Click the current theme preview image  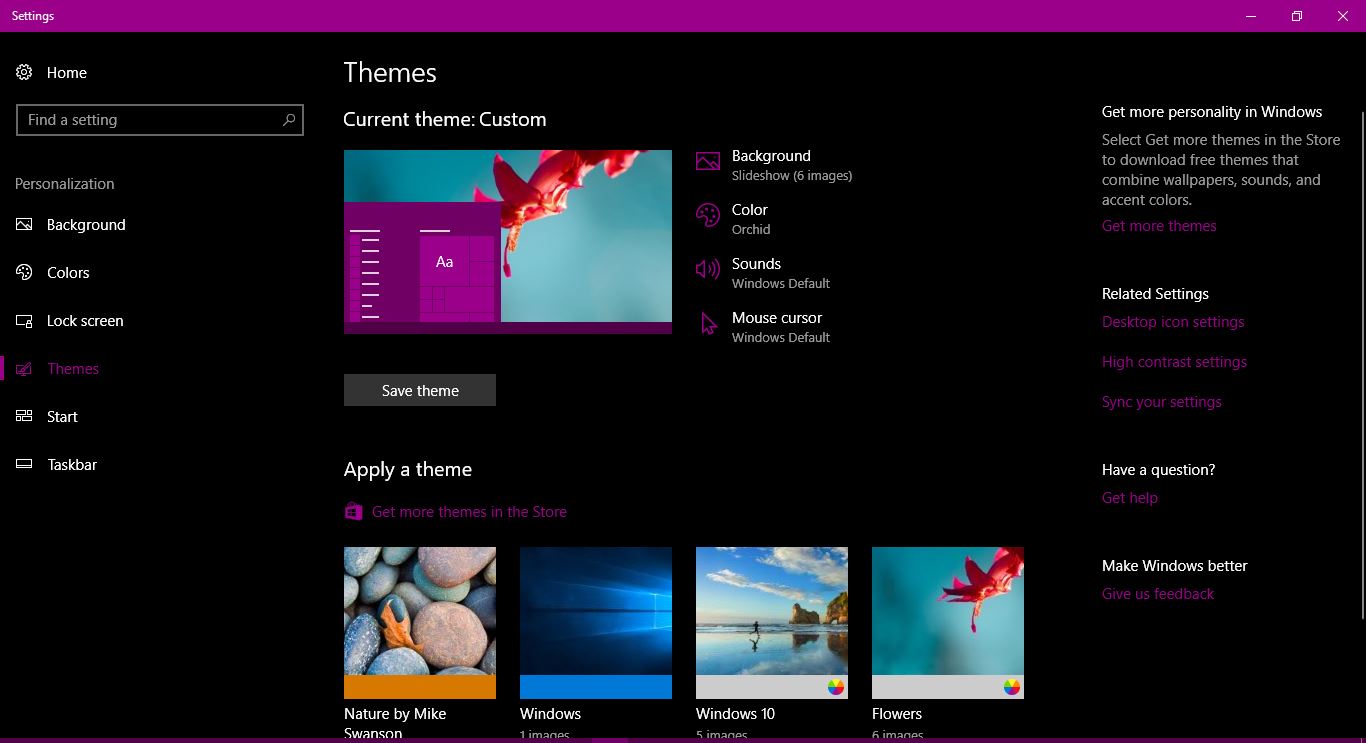point(508,242)
